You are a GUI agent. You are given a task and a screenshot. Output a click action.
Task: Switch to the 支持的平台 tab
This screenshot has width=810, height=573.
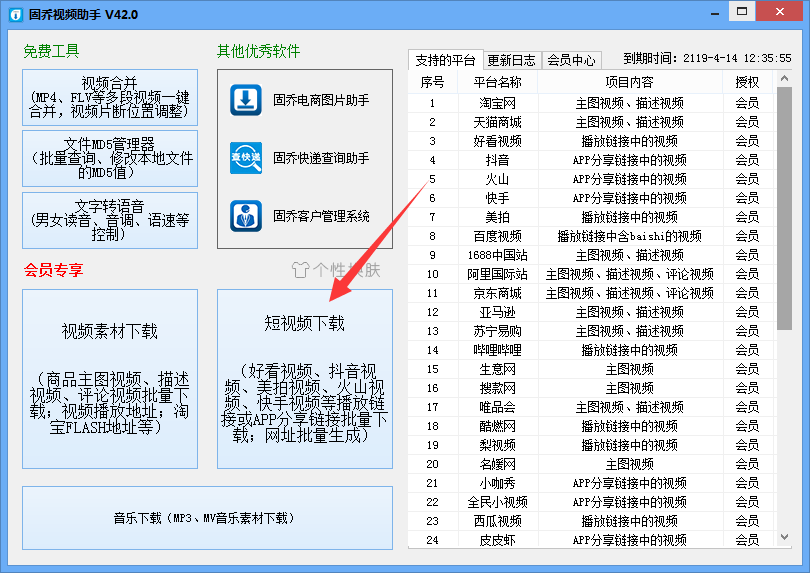[x=445, y=60]
